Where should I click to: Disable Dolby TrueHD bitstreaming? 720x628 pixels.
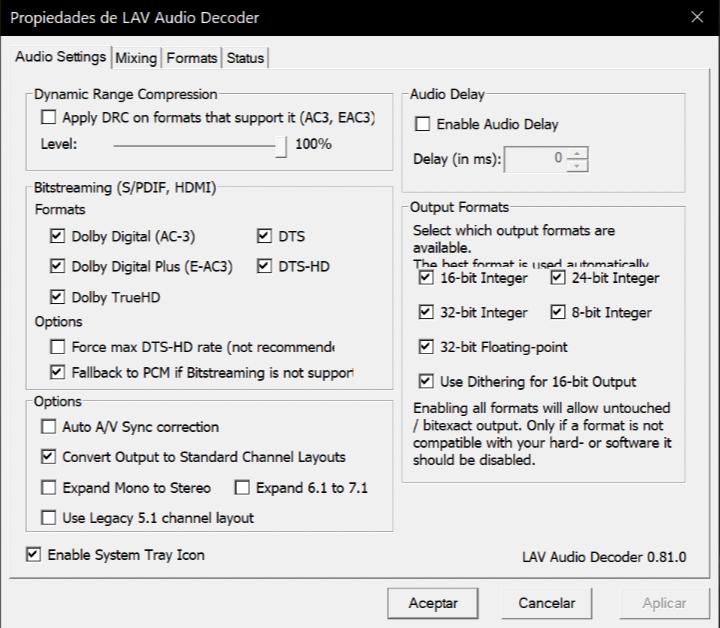(57, 297)
